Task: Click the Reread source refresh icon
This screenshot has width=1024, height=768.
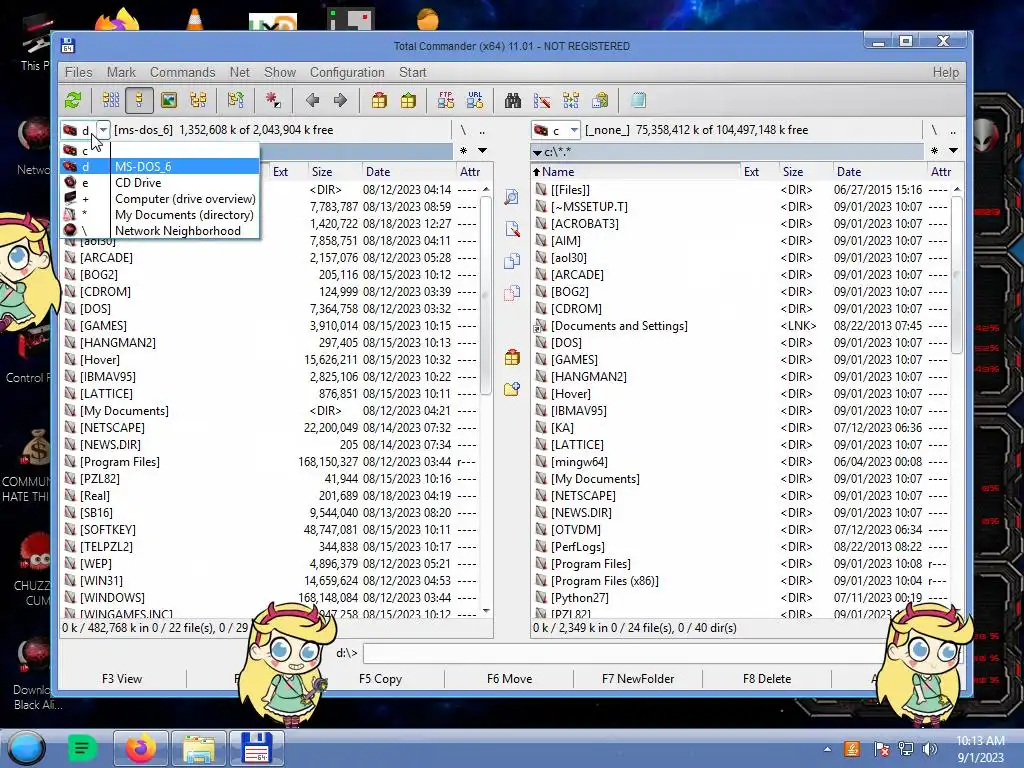Action: 73,101
